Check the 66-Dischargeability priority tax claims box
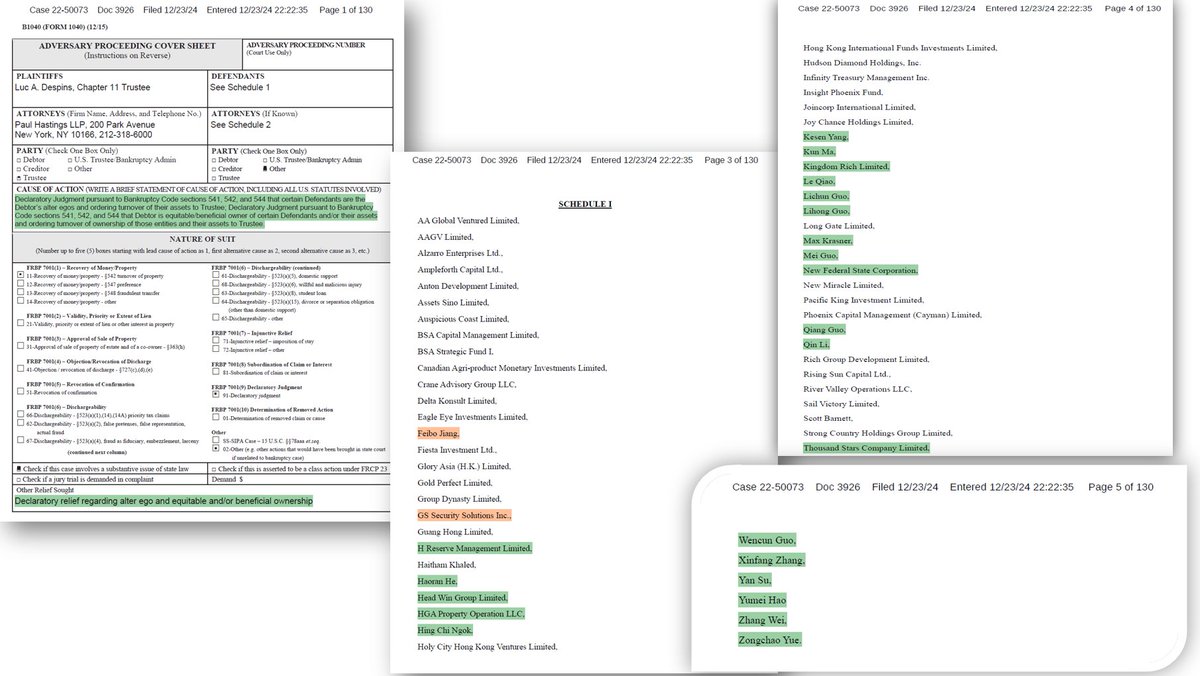Screen dimensions: 1200x676 pyautogui.click(x=20, y=414)
